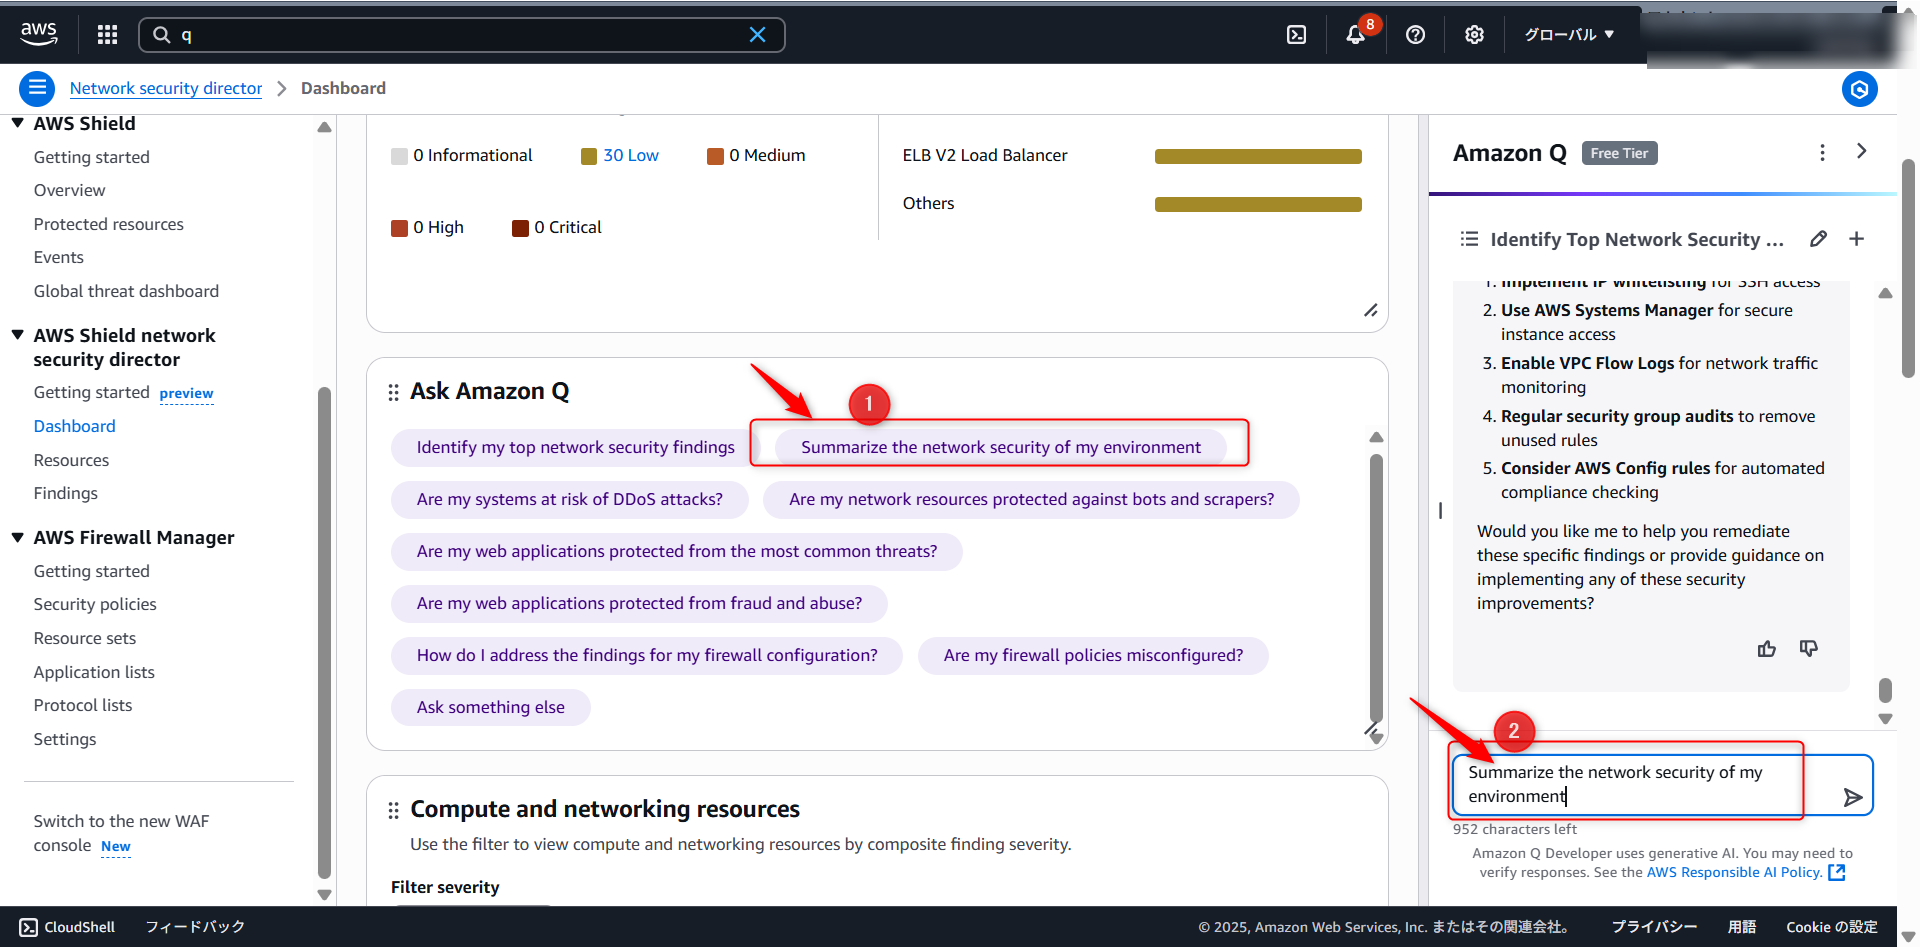Toggle the side navigation hamburger menu

(37, 89)
